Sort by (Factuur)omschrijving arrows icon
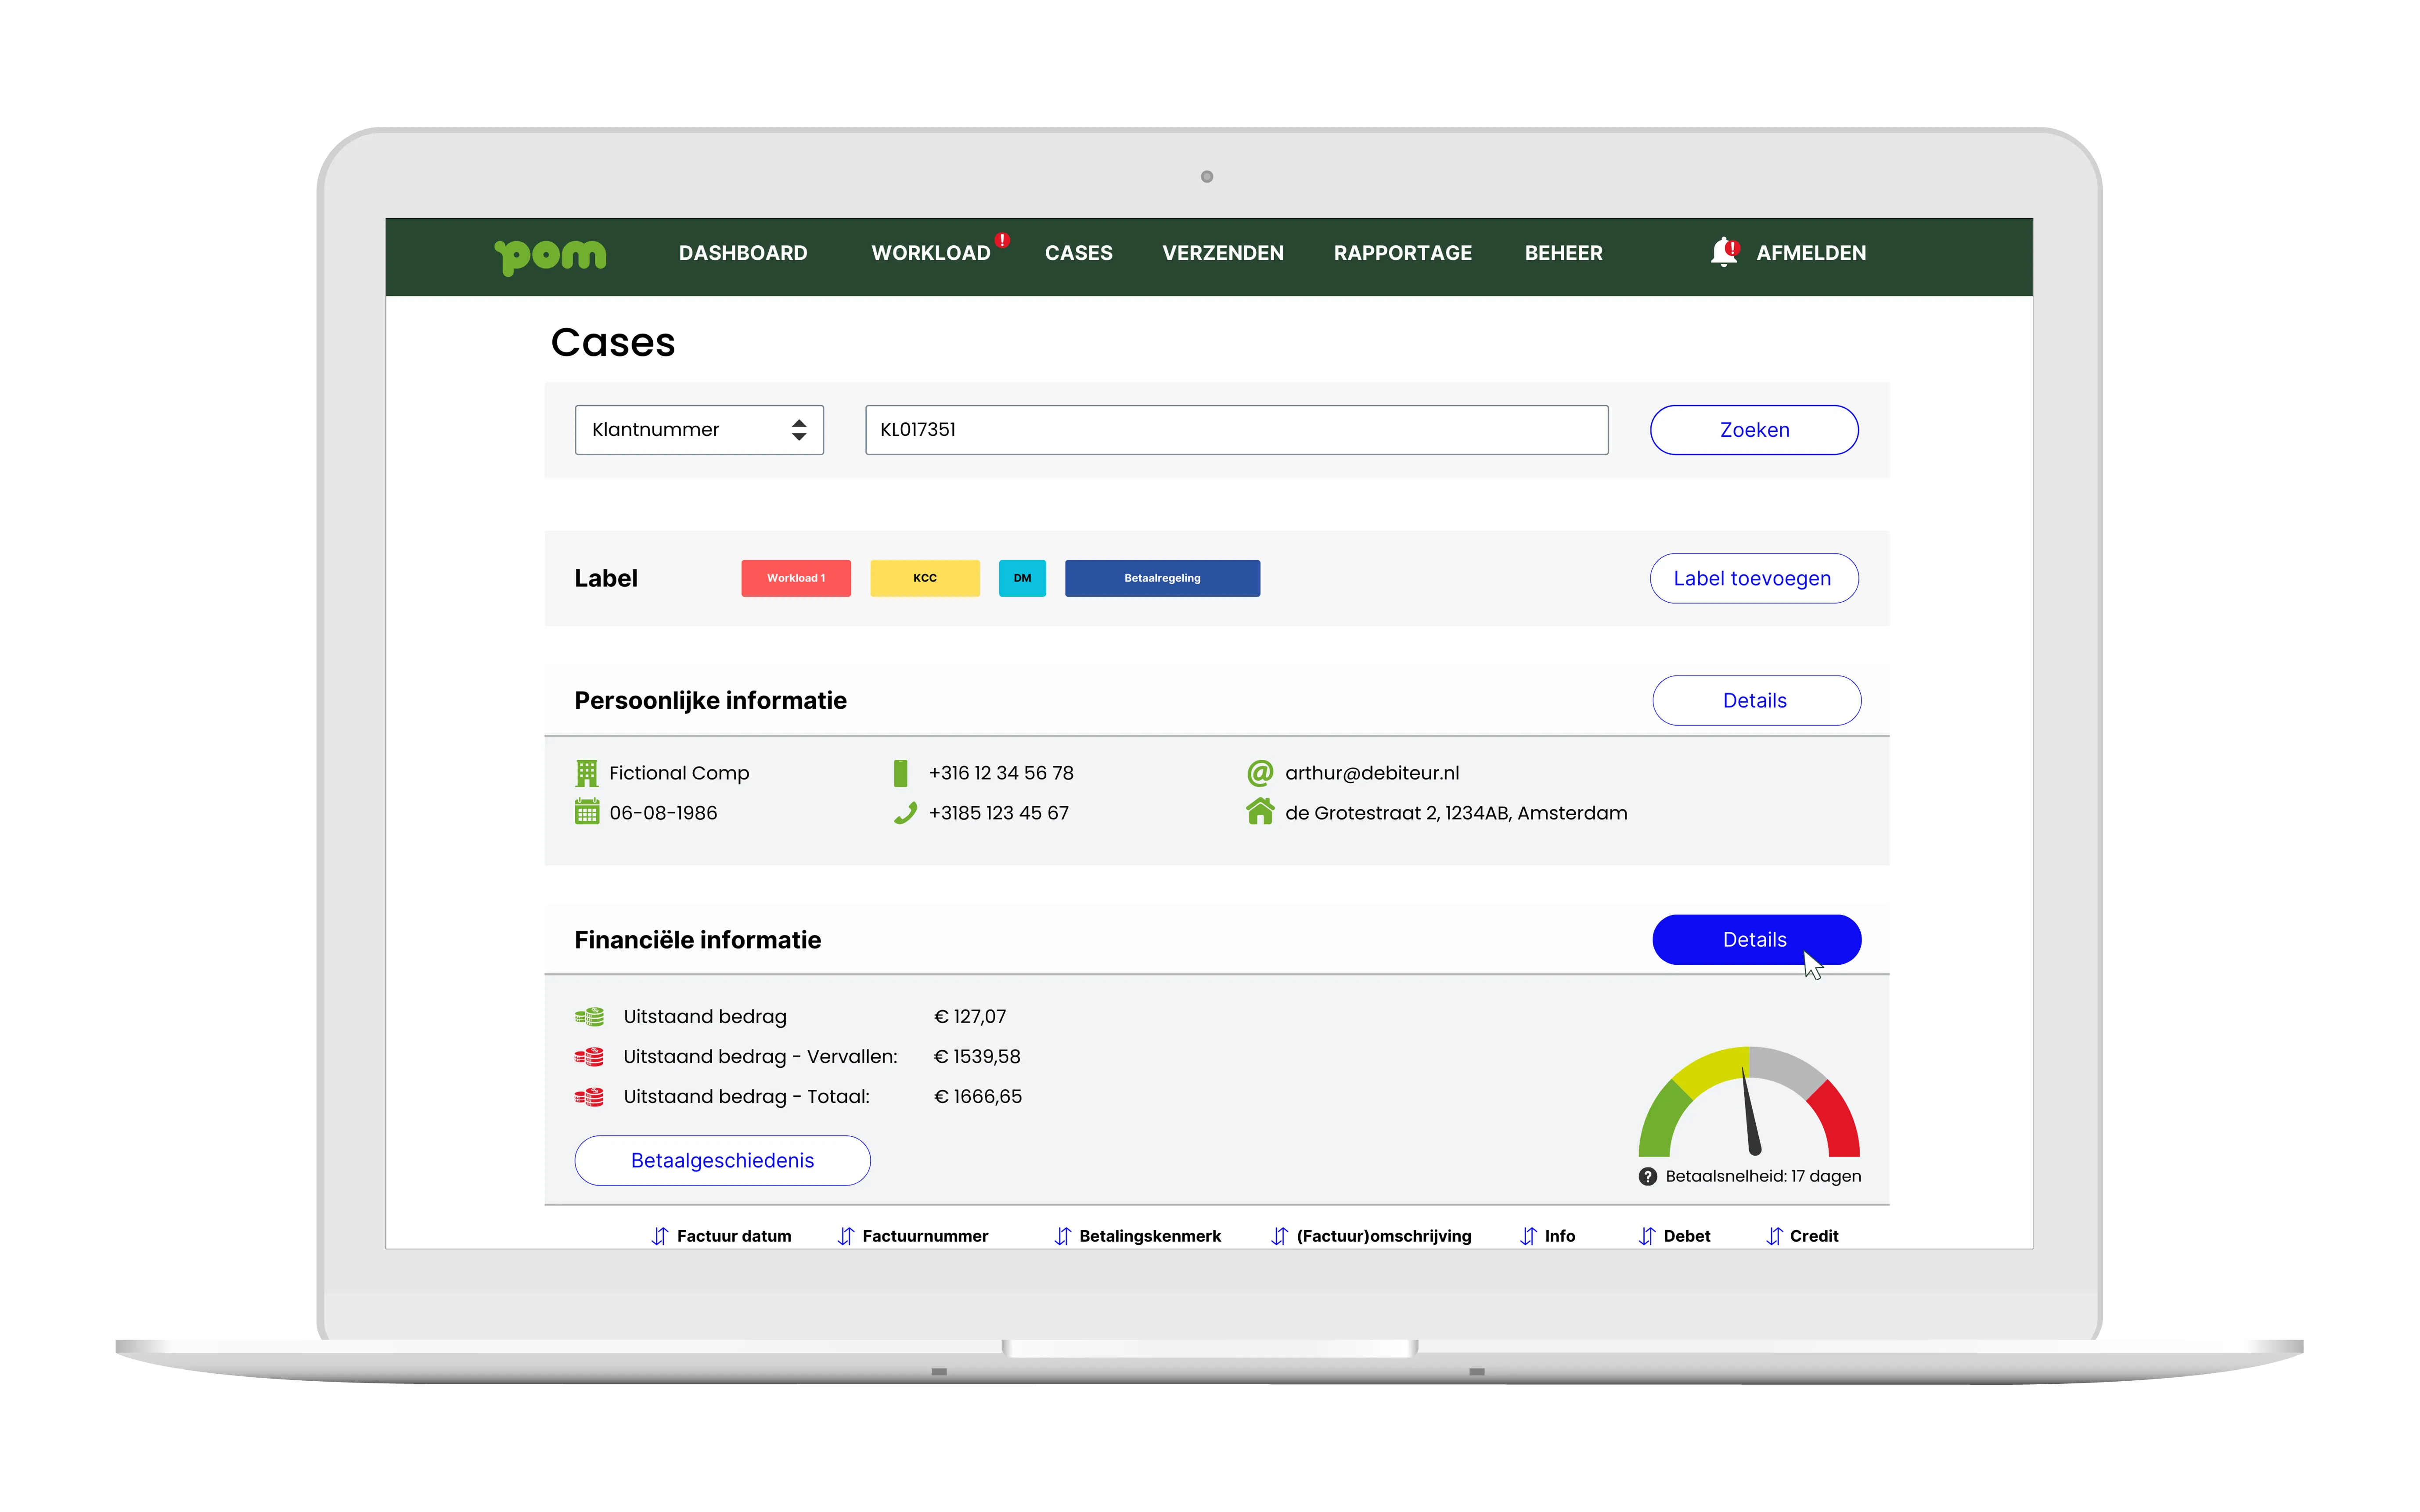This screenshot has height=1512, width=2420. point(1280,1236)
